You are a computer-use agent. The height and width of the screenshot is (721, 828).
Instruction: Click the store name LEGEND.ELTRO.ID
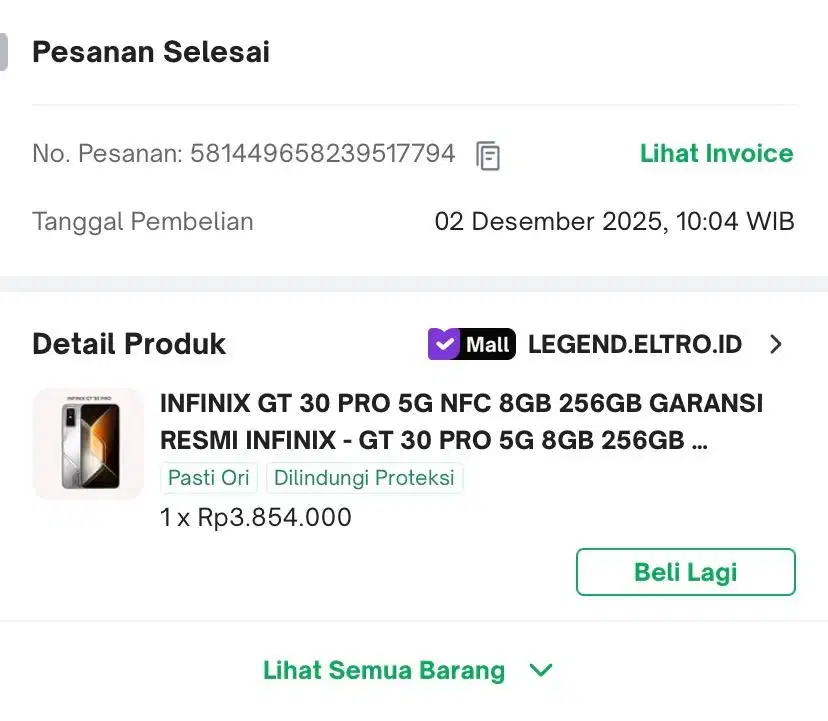634,344
